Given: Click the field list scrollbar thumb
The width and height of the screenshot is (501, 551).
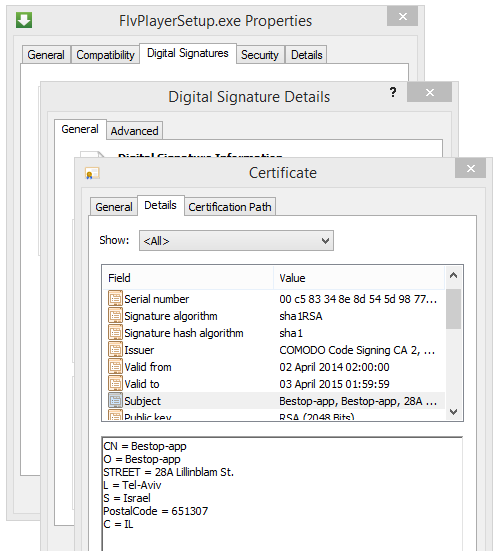Looking at the screenshot, I should coord(454,309).
